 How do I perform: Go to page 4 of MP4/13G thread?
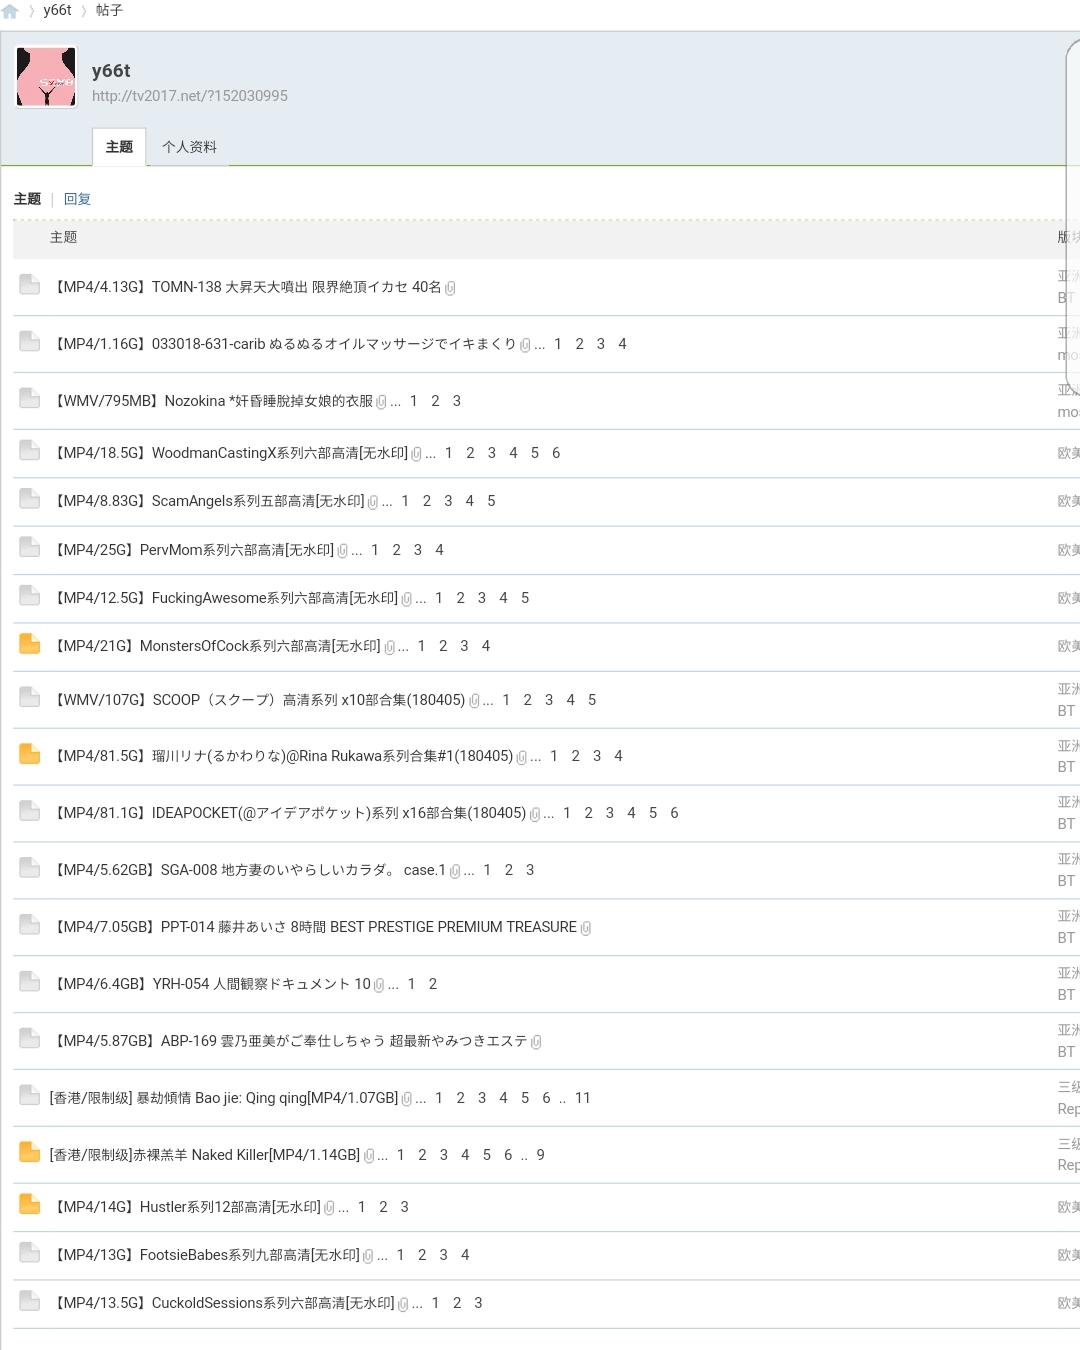pyautogui.click(x=464, y=1255)
